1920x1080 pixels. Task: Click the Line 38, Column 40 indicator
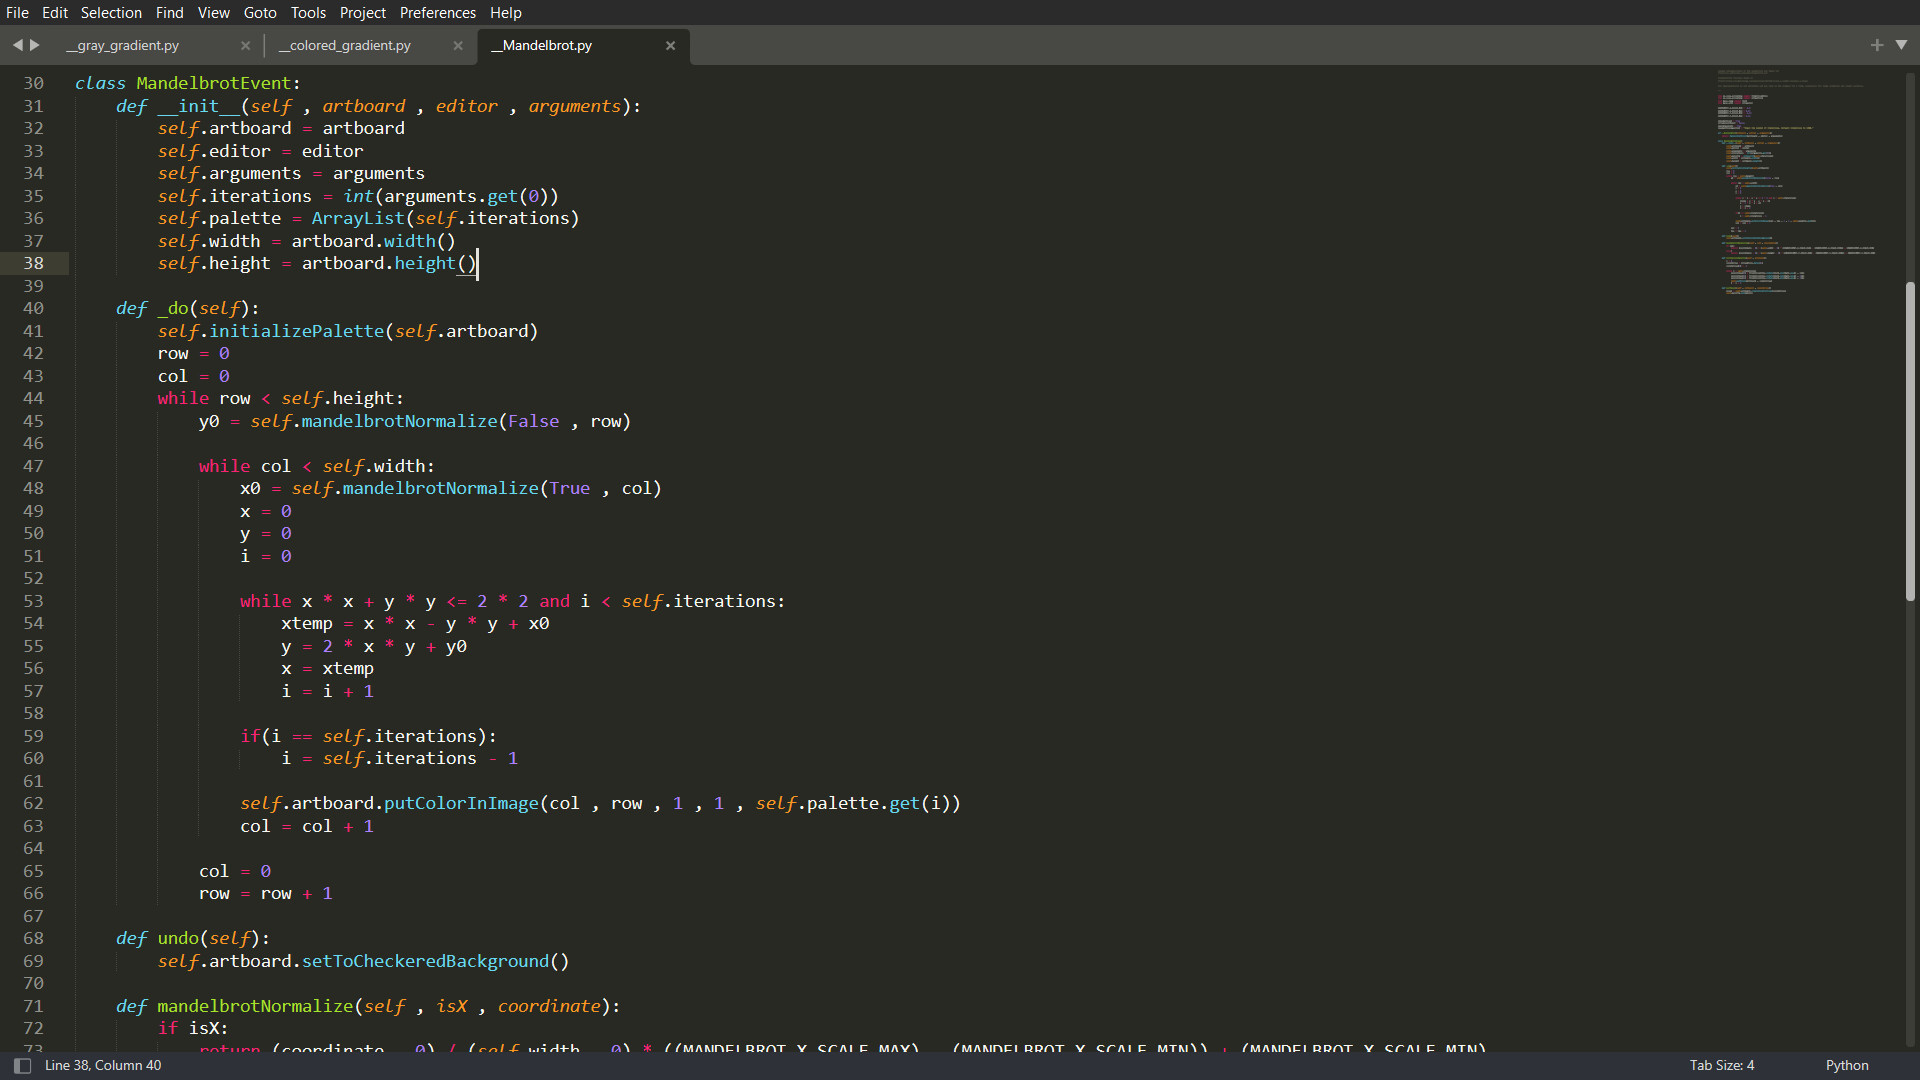click(103, 1065)
